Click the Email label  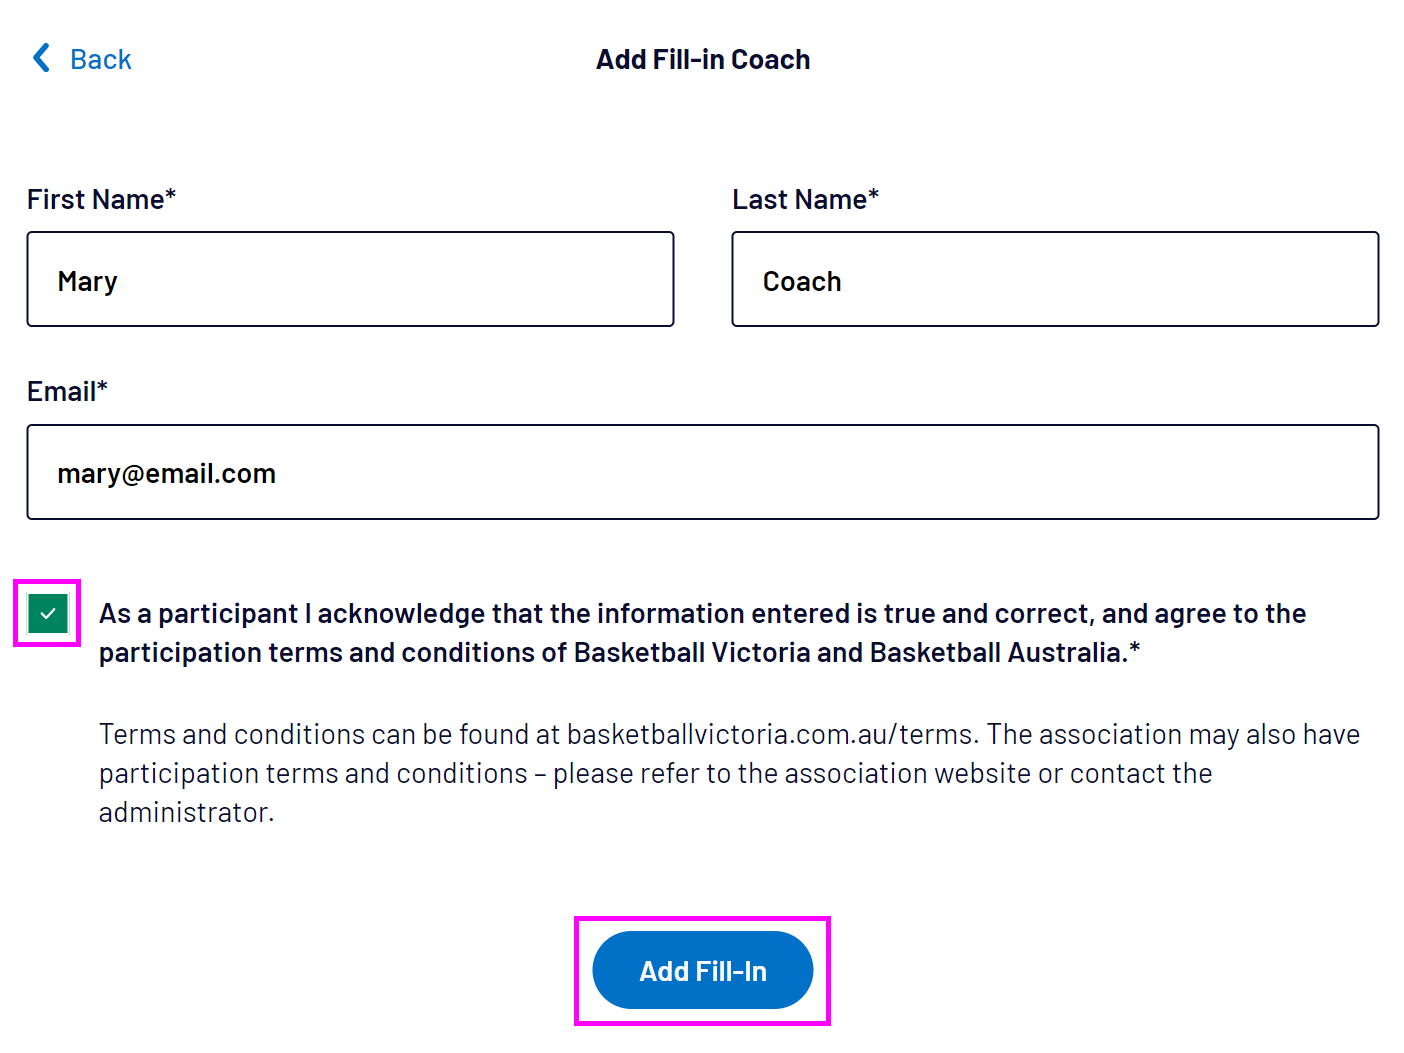(x=61, y=392)
